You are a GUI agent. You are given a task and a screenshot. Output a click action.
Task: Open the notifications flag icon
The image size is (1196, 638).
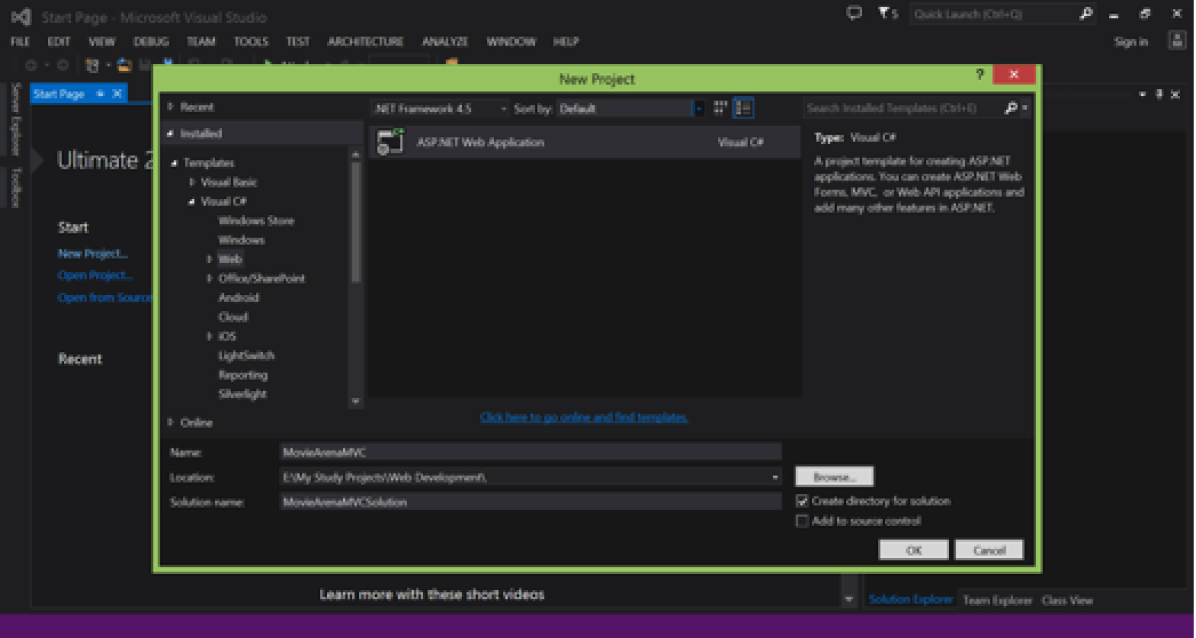[x=884, y=13]
